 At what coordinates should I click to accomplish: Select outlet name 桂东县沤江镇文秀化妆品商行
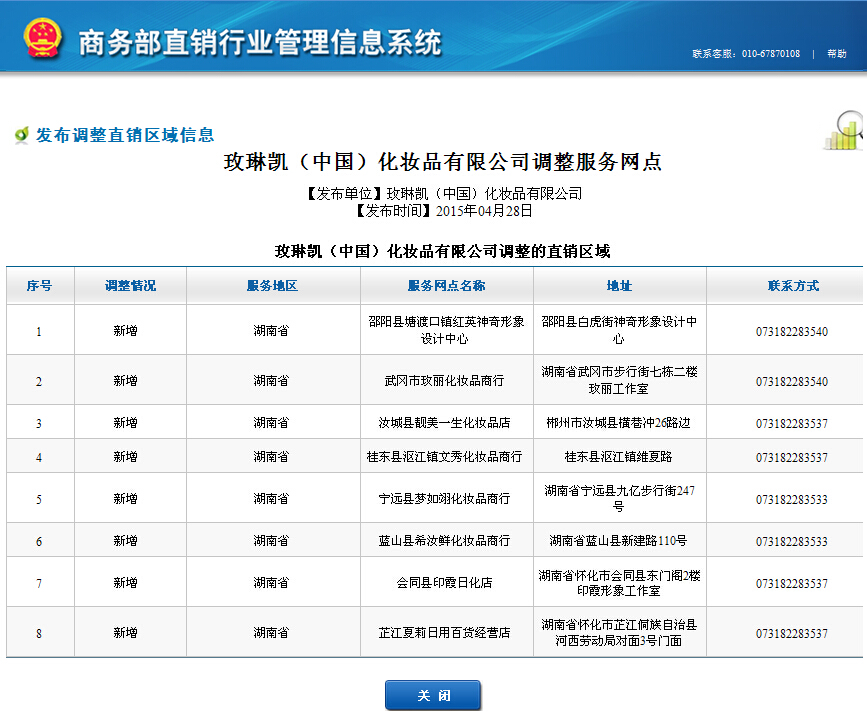tap(445, 457)
